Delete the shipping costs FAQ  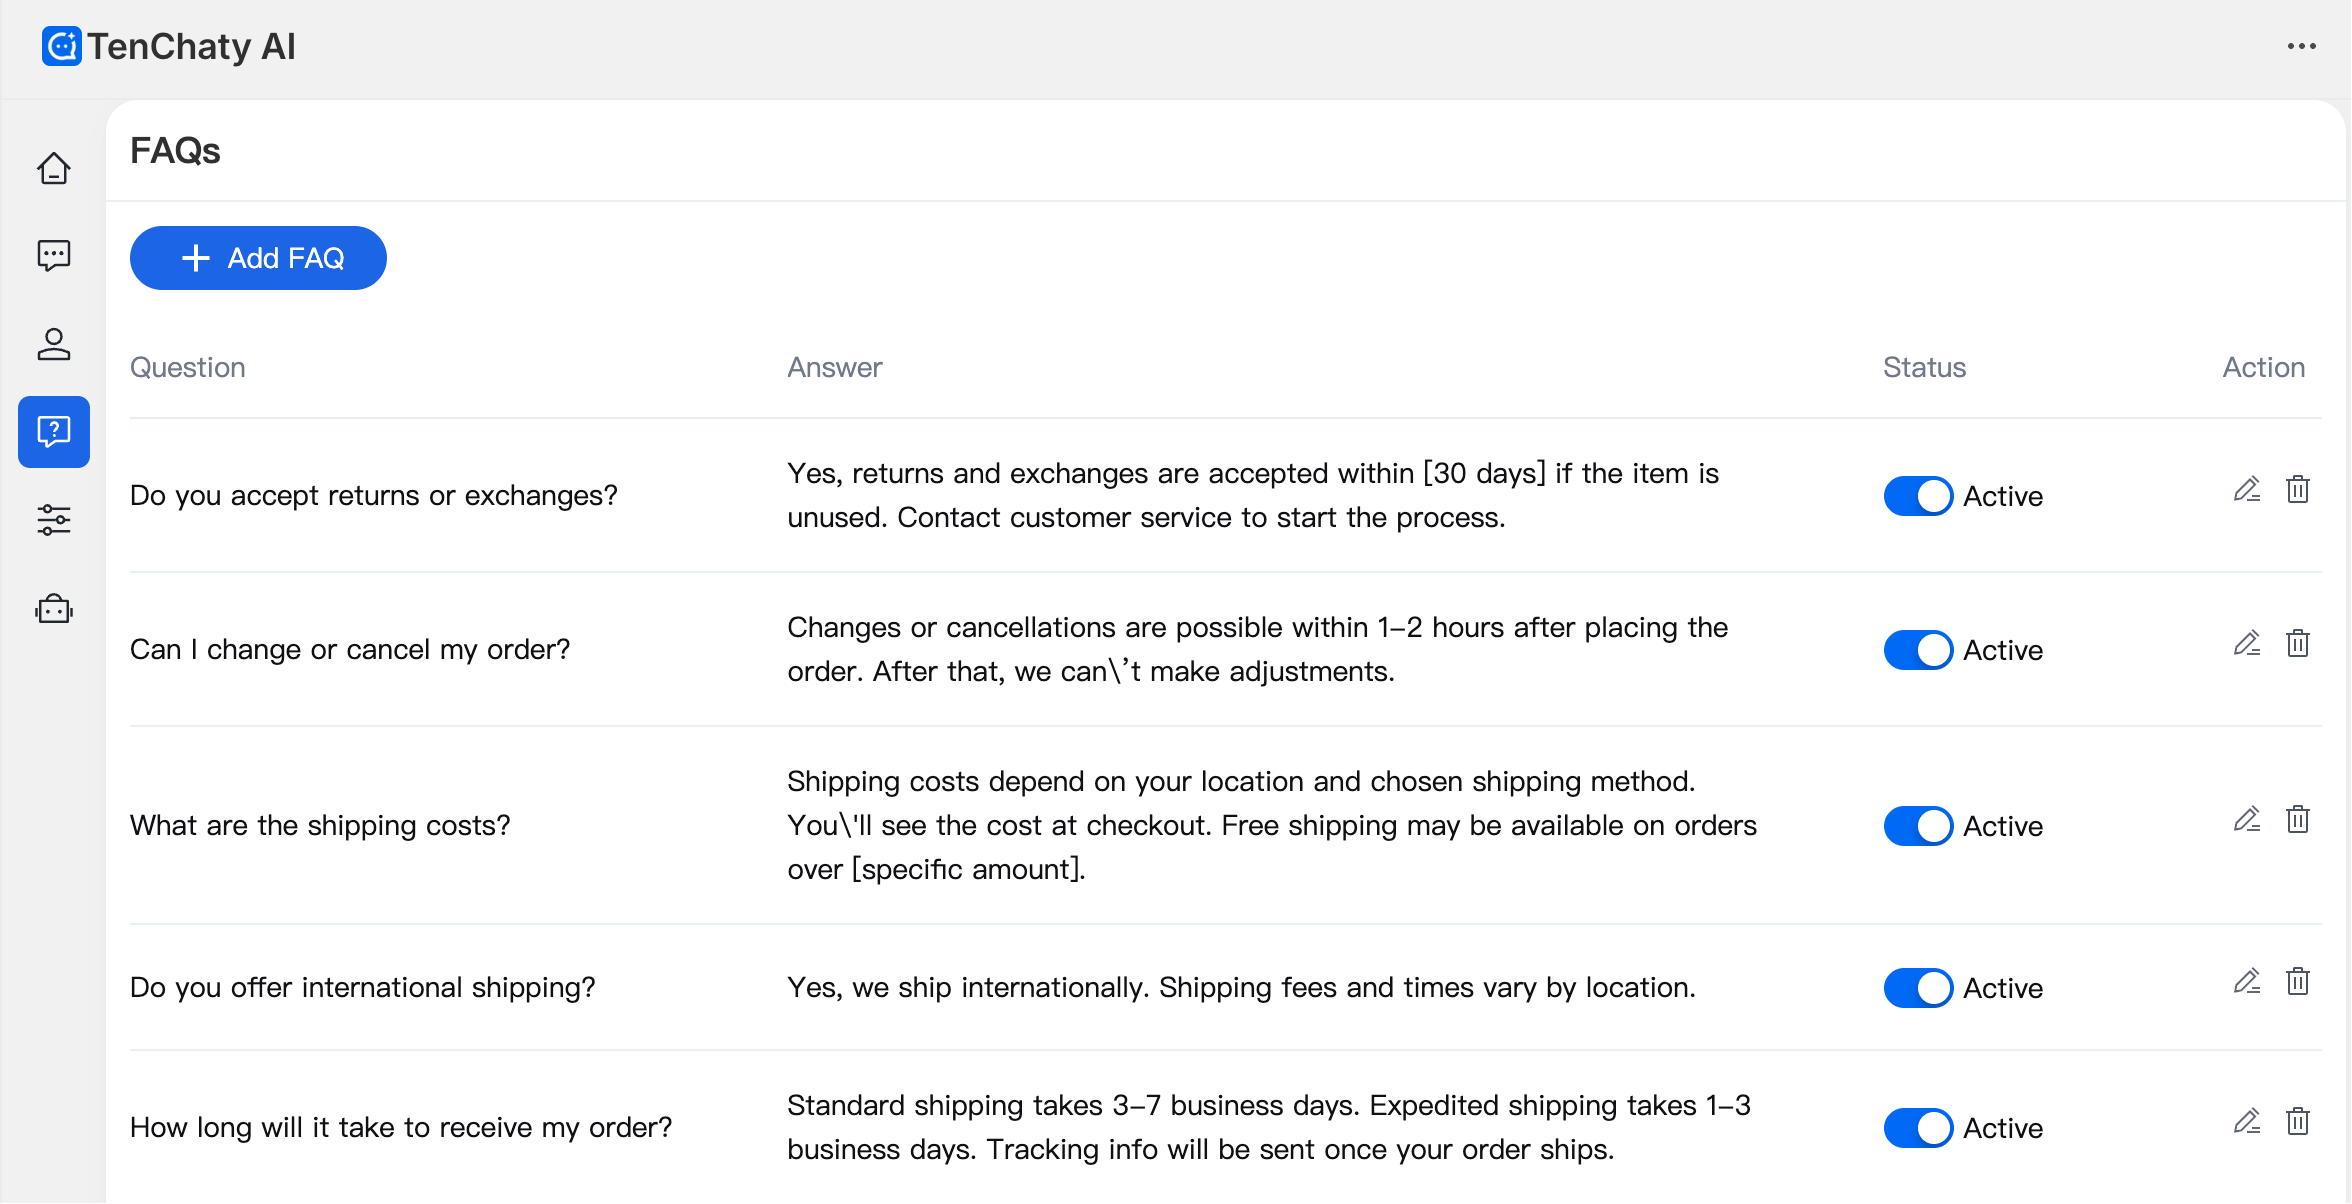(x=2298, y=820)
